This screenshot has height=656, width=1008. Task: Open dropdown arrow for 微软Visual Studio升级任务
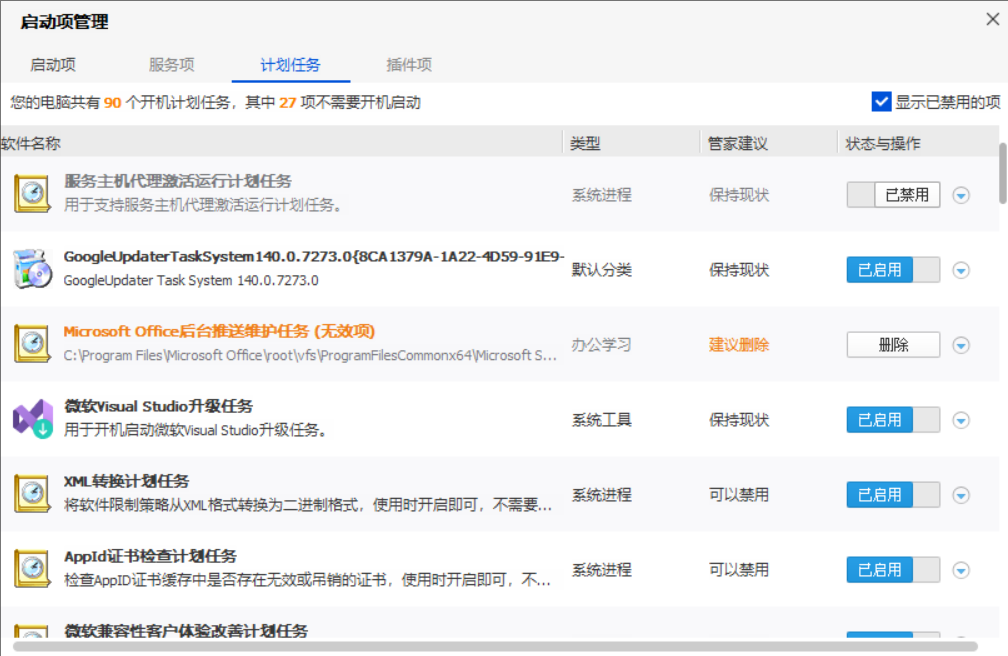pyautogui.click(x=961, y=420)
